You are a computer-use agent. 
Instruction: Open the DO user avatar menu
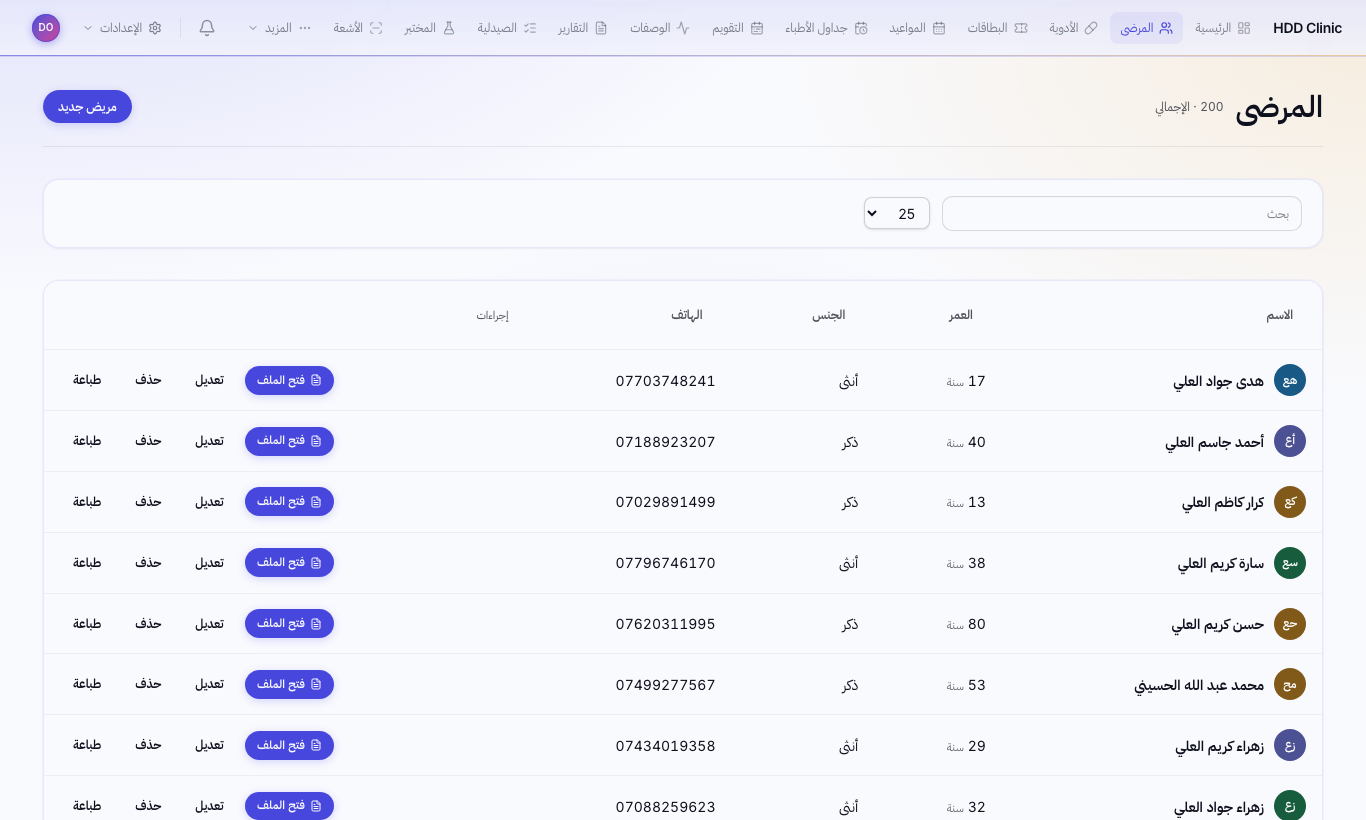pyautogui.click(x=46, y=28)
